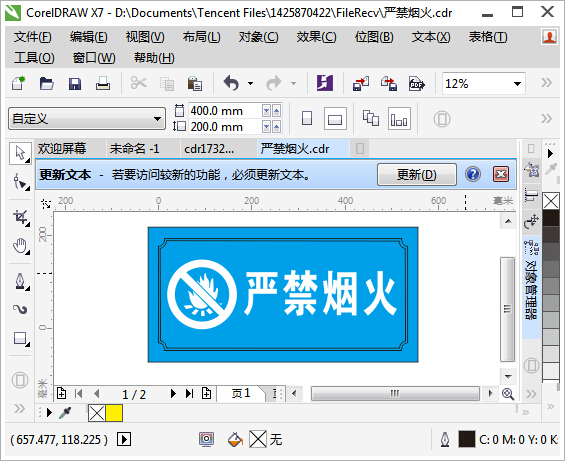Pick yellow swatch in document palette
Viewport: 565px width, 461px height.
(x=114, y=413)
